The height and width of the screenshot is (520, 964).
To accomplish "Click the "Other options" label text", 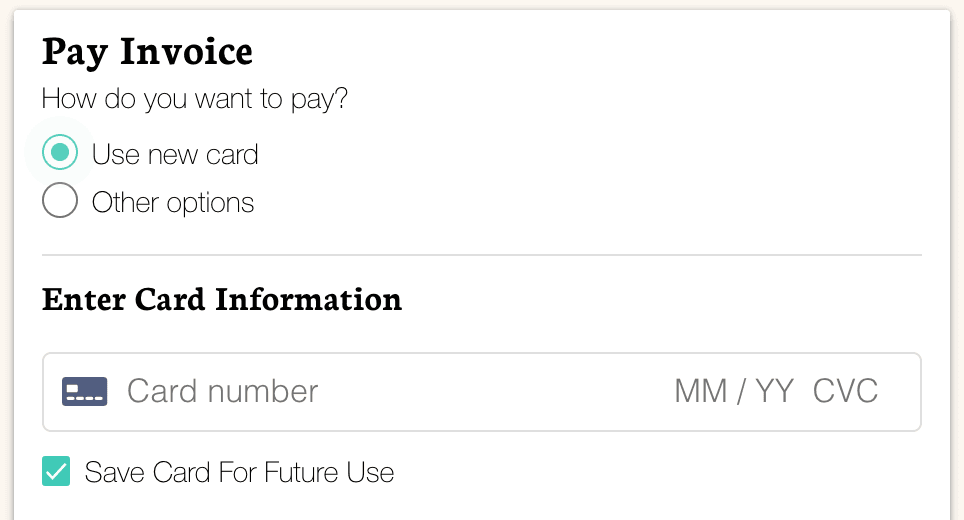I will pyautogui.click(x=173, y=202).
